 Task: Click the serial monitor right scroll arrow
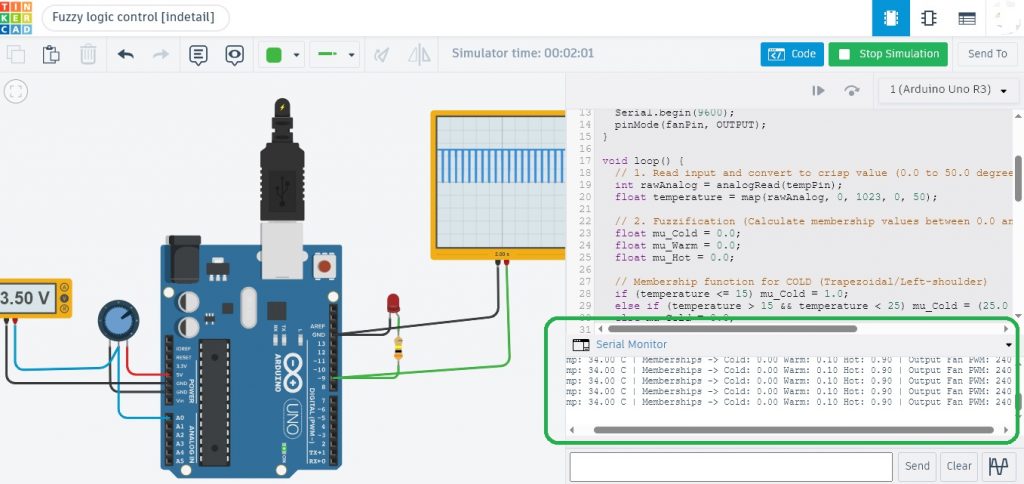[x=1006, y=430]
